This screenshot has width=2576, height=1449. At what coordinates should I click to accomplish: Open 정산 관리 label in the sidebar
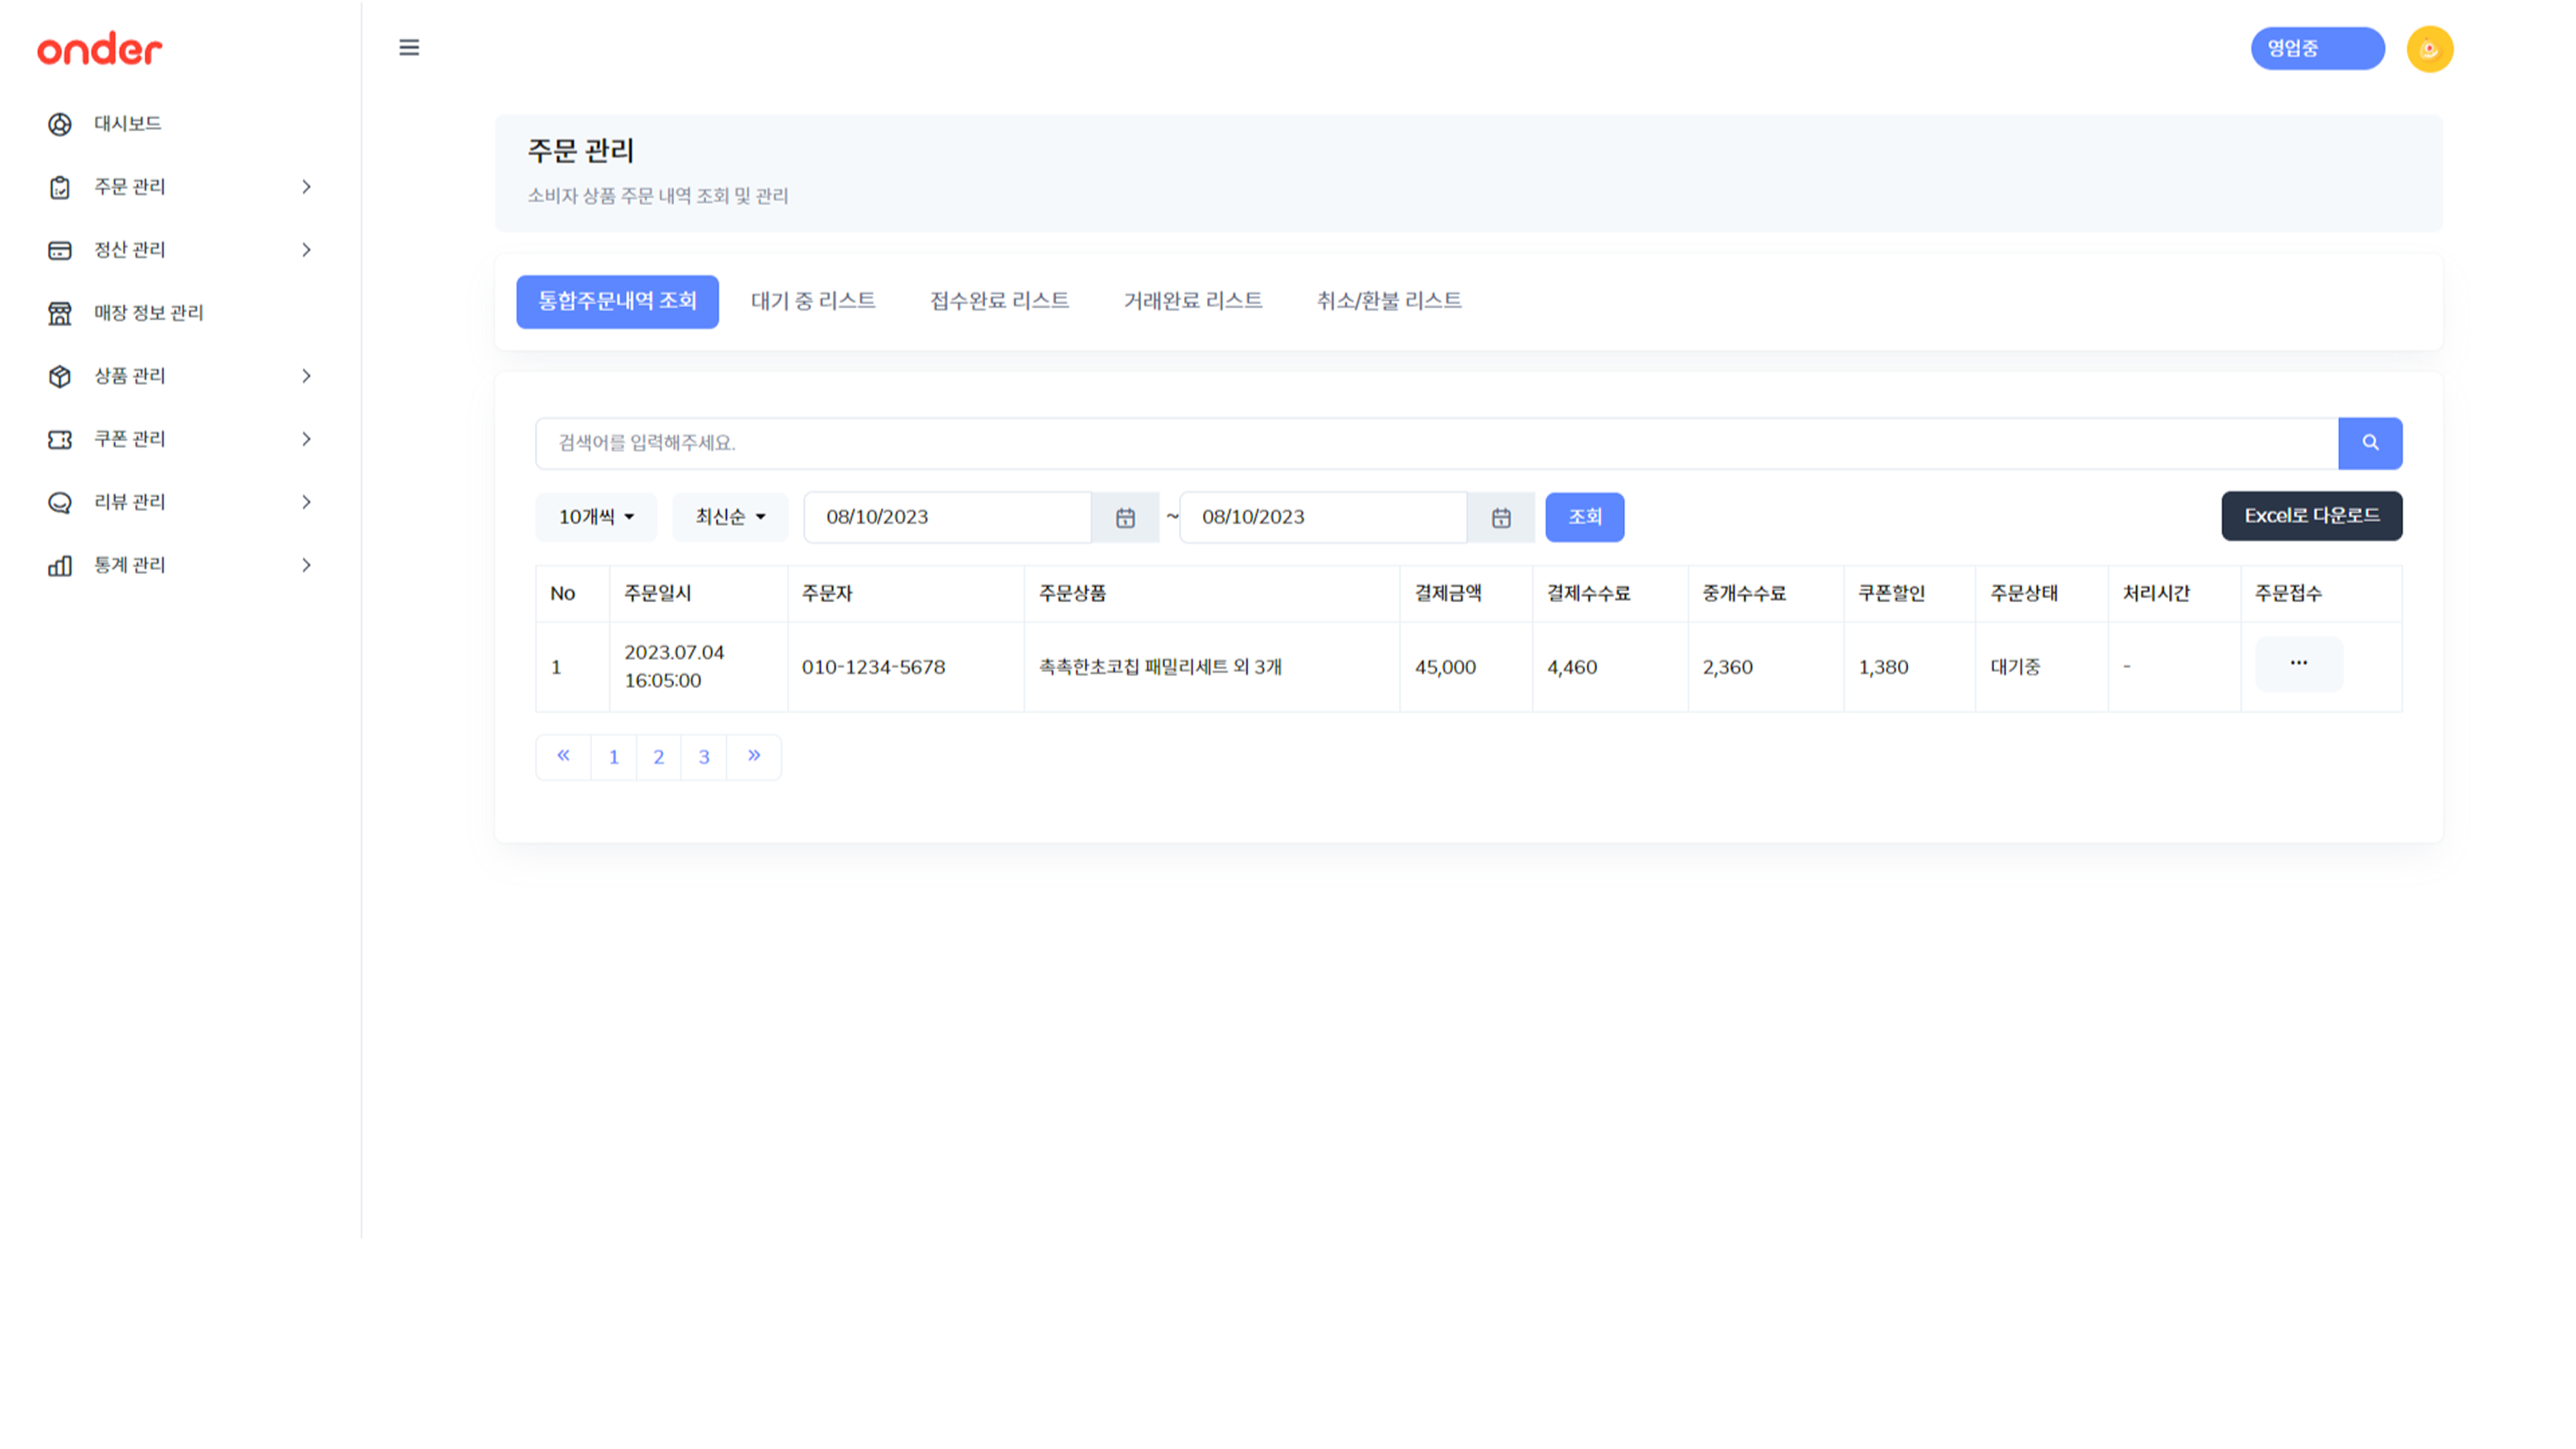[x=130, y=250]
